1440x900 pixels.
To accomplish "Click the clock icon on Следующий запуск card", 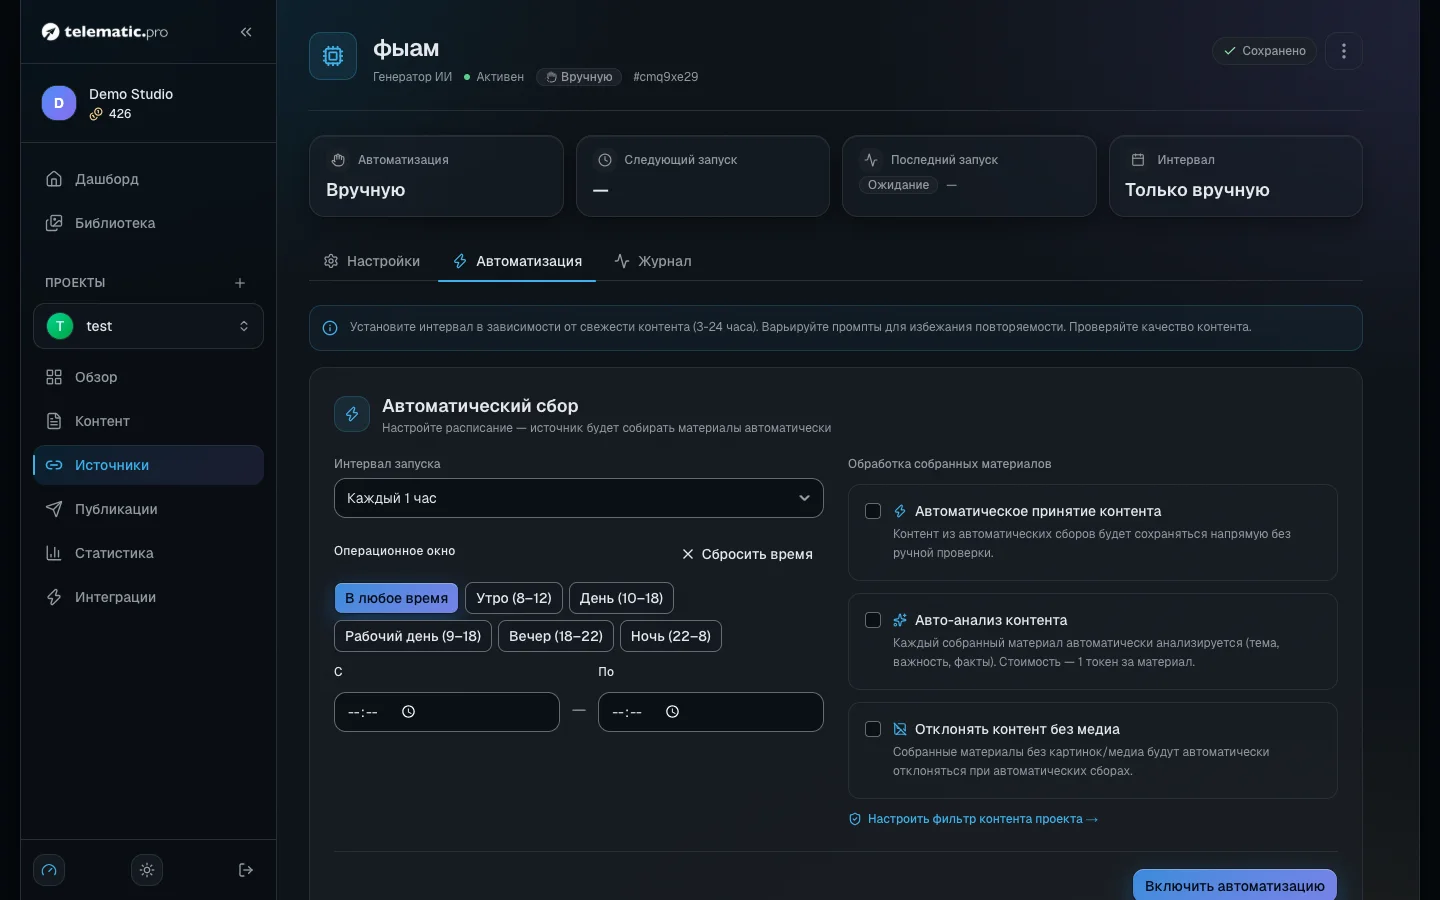I will [x=605, y=160].
